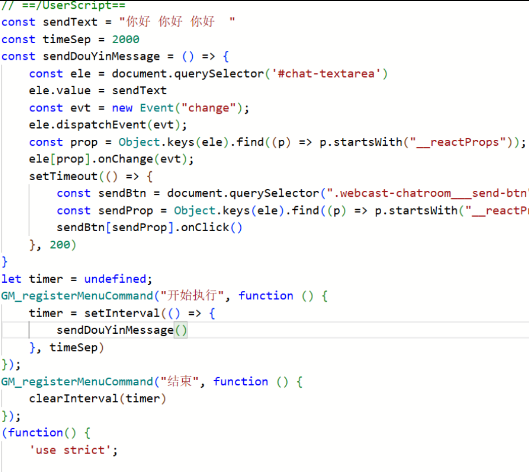Click the "结束" menu command string
Image resolution: width=529 pixels, height=472 pixels.
tap(179, 381)
